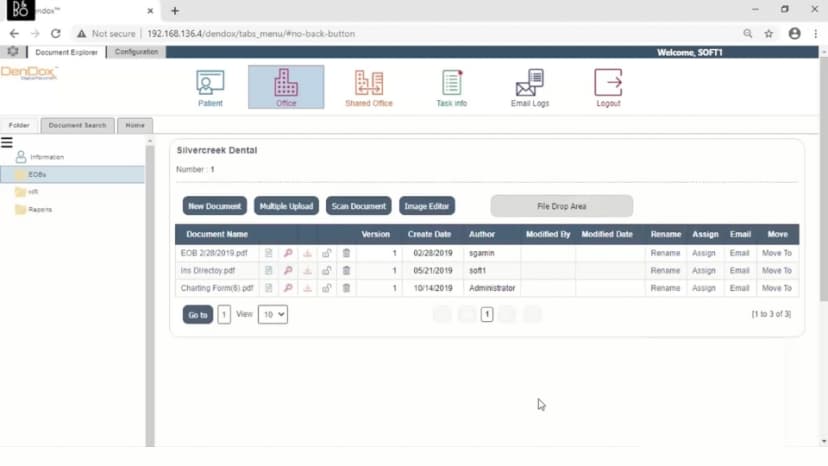Click the Go to button
The image size is (828, 466).
tap(197, 314)
